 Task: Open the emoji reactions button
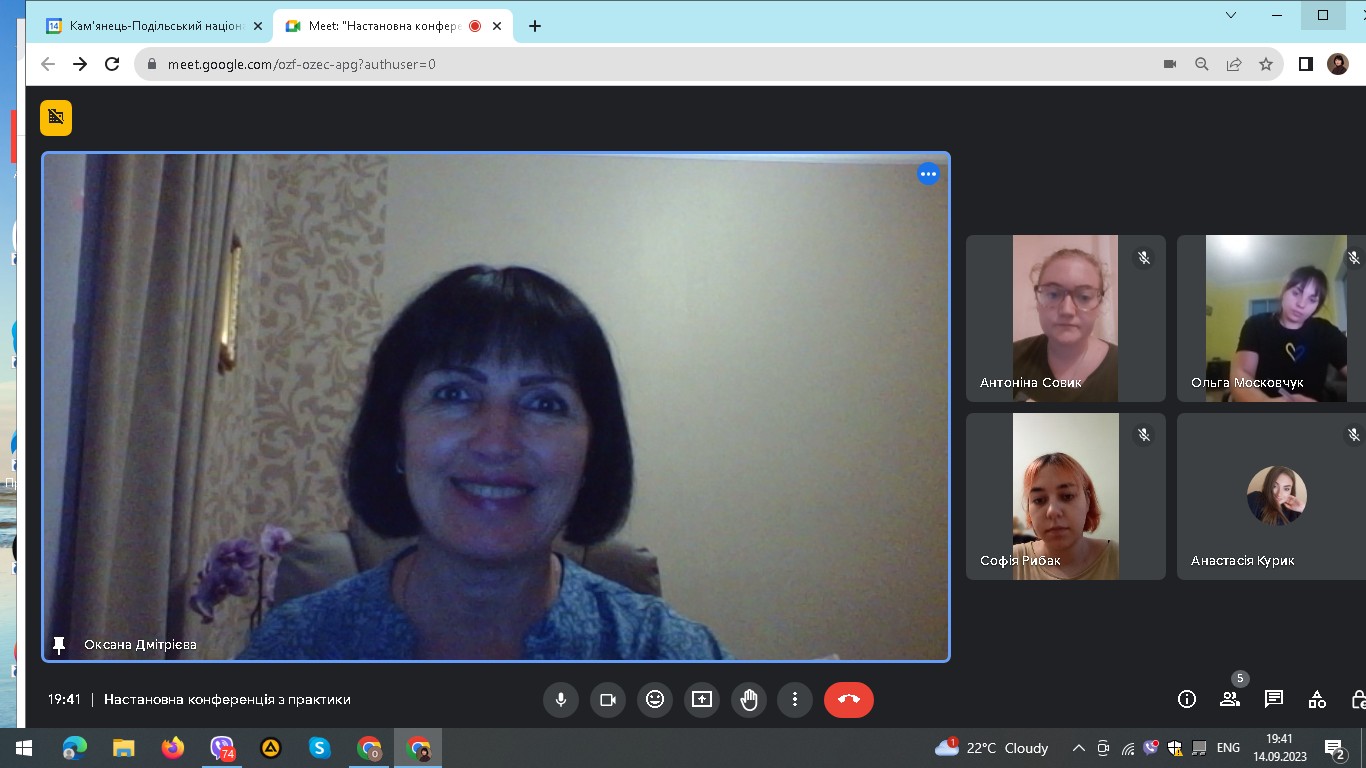coord(655,700)
